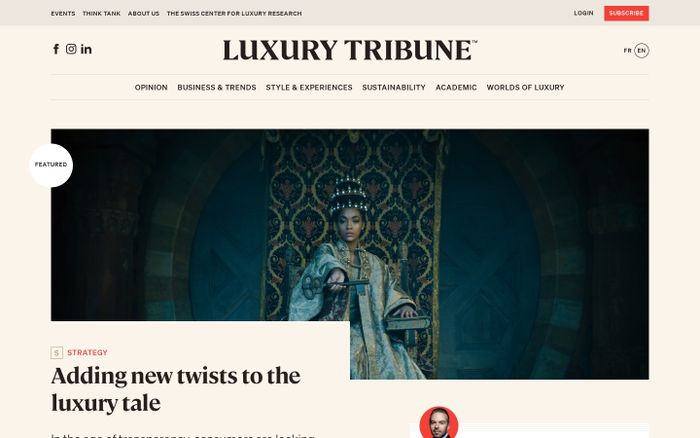Go to Style & Experiences section
Screen dimensions: 700x438
coord(309,88)
